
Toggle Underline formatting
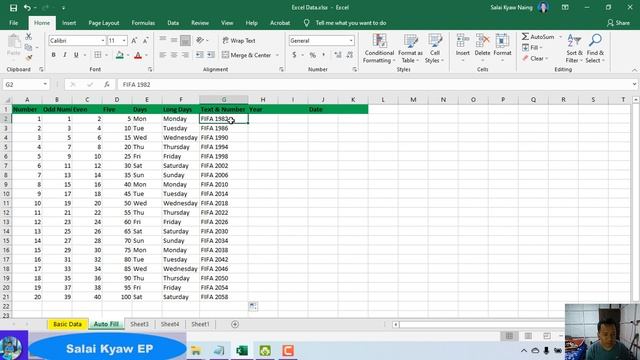click(x=76, y=55)
